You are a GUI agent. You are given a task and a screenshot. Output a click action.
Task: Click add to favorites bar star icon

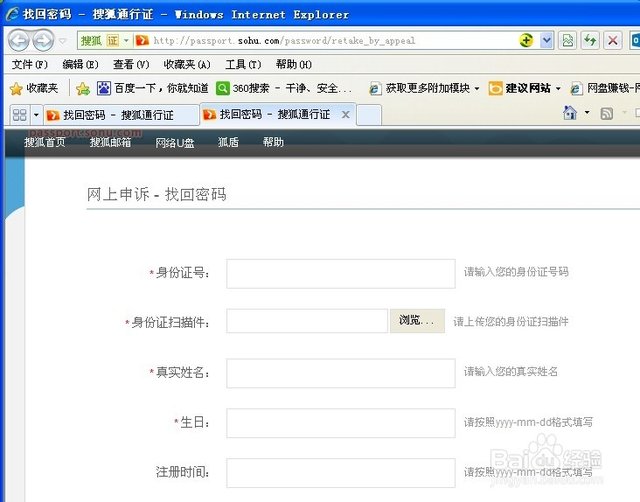pos(83,89)
